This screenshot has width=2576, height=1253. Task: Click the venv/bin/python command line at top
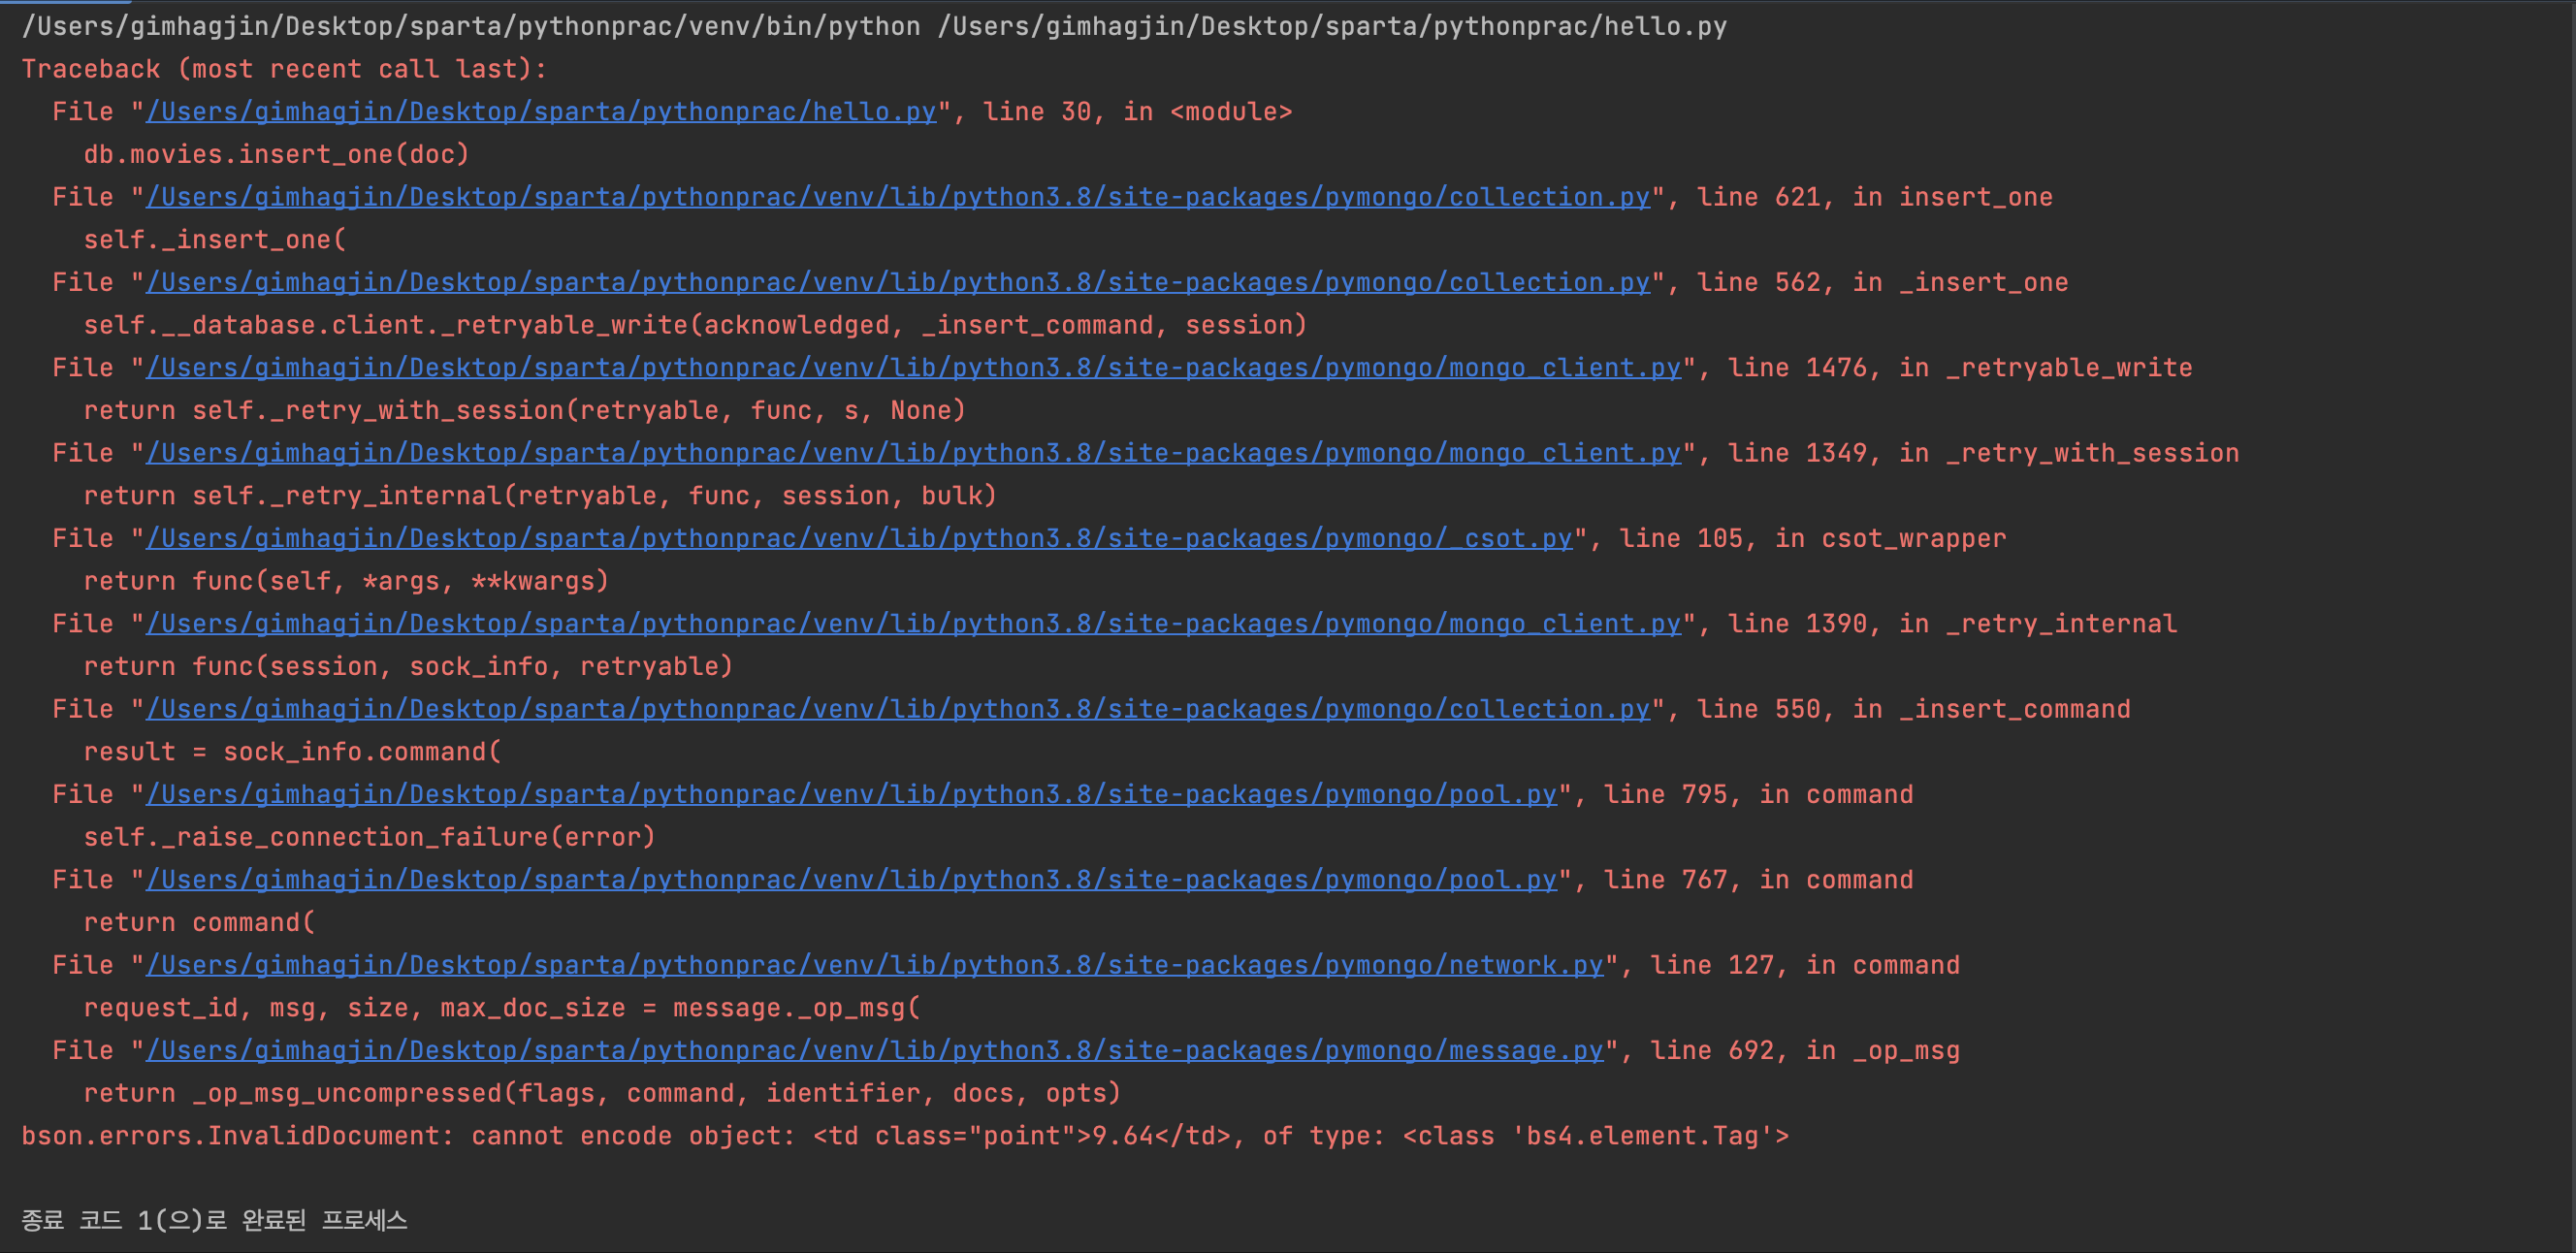pos(874,27)
